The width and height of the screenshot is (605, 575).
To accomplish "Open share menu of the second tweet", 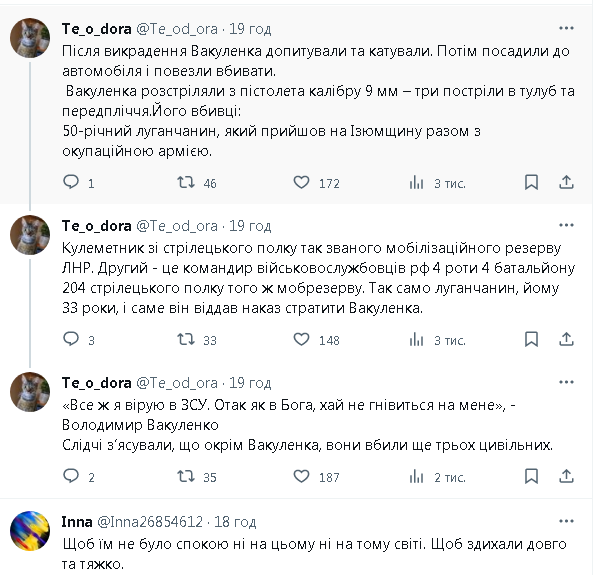I will 566,340.
